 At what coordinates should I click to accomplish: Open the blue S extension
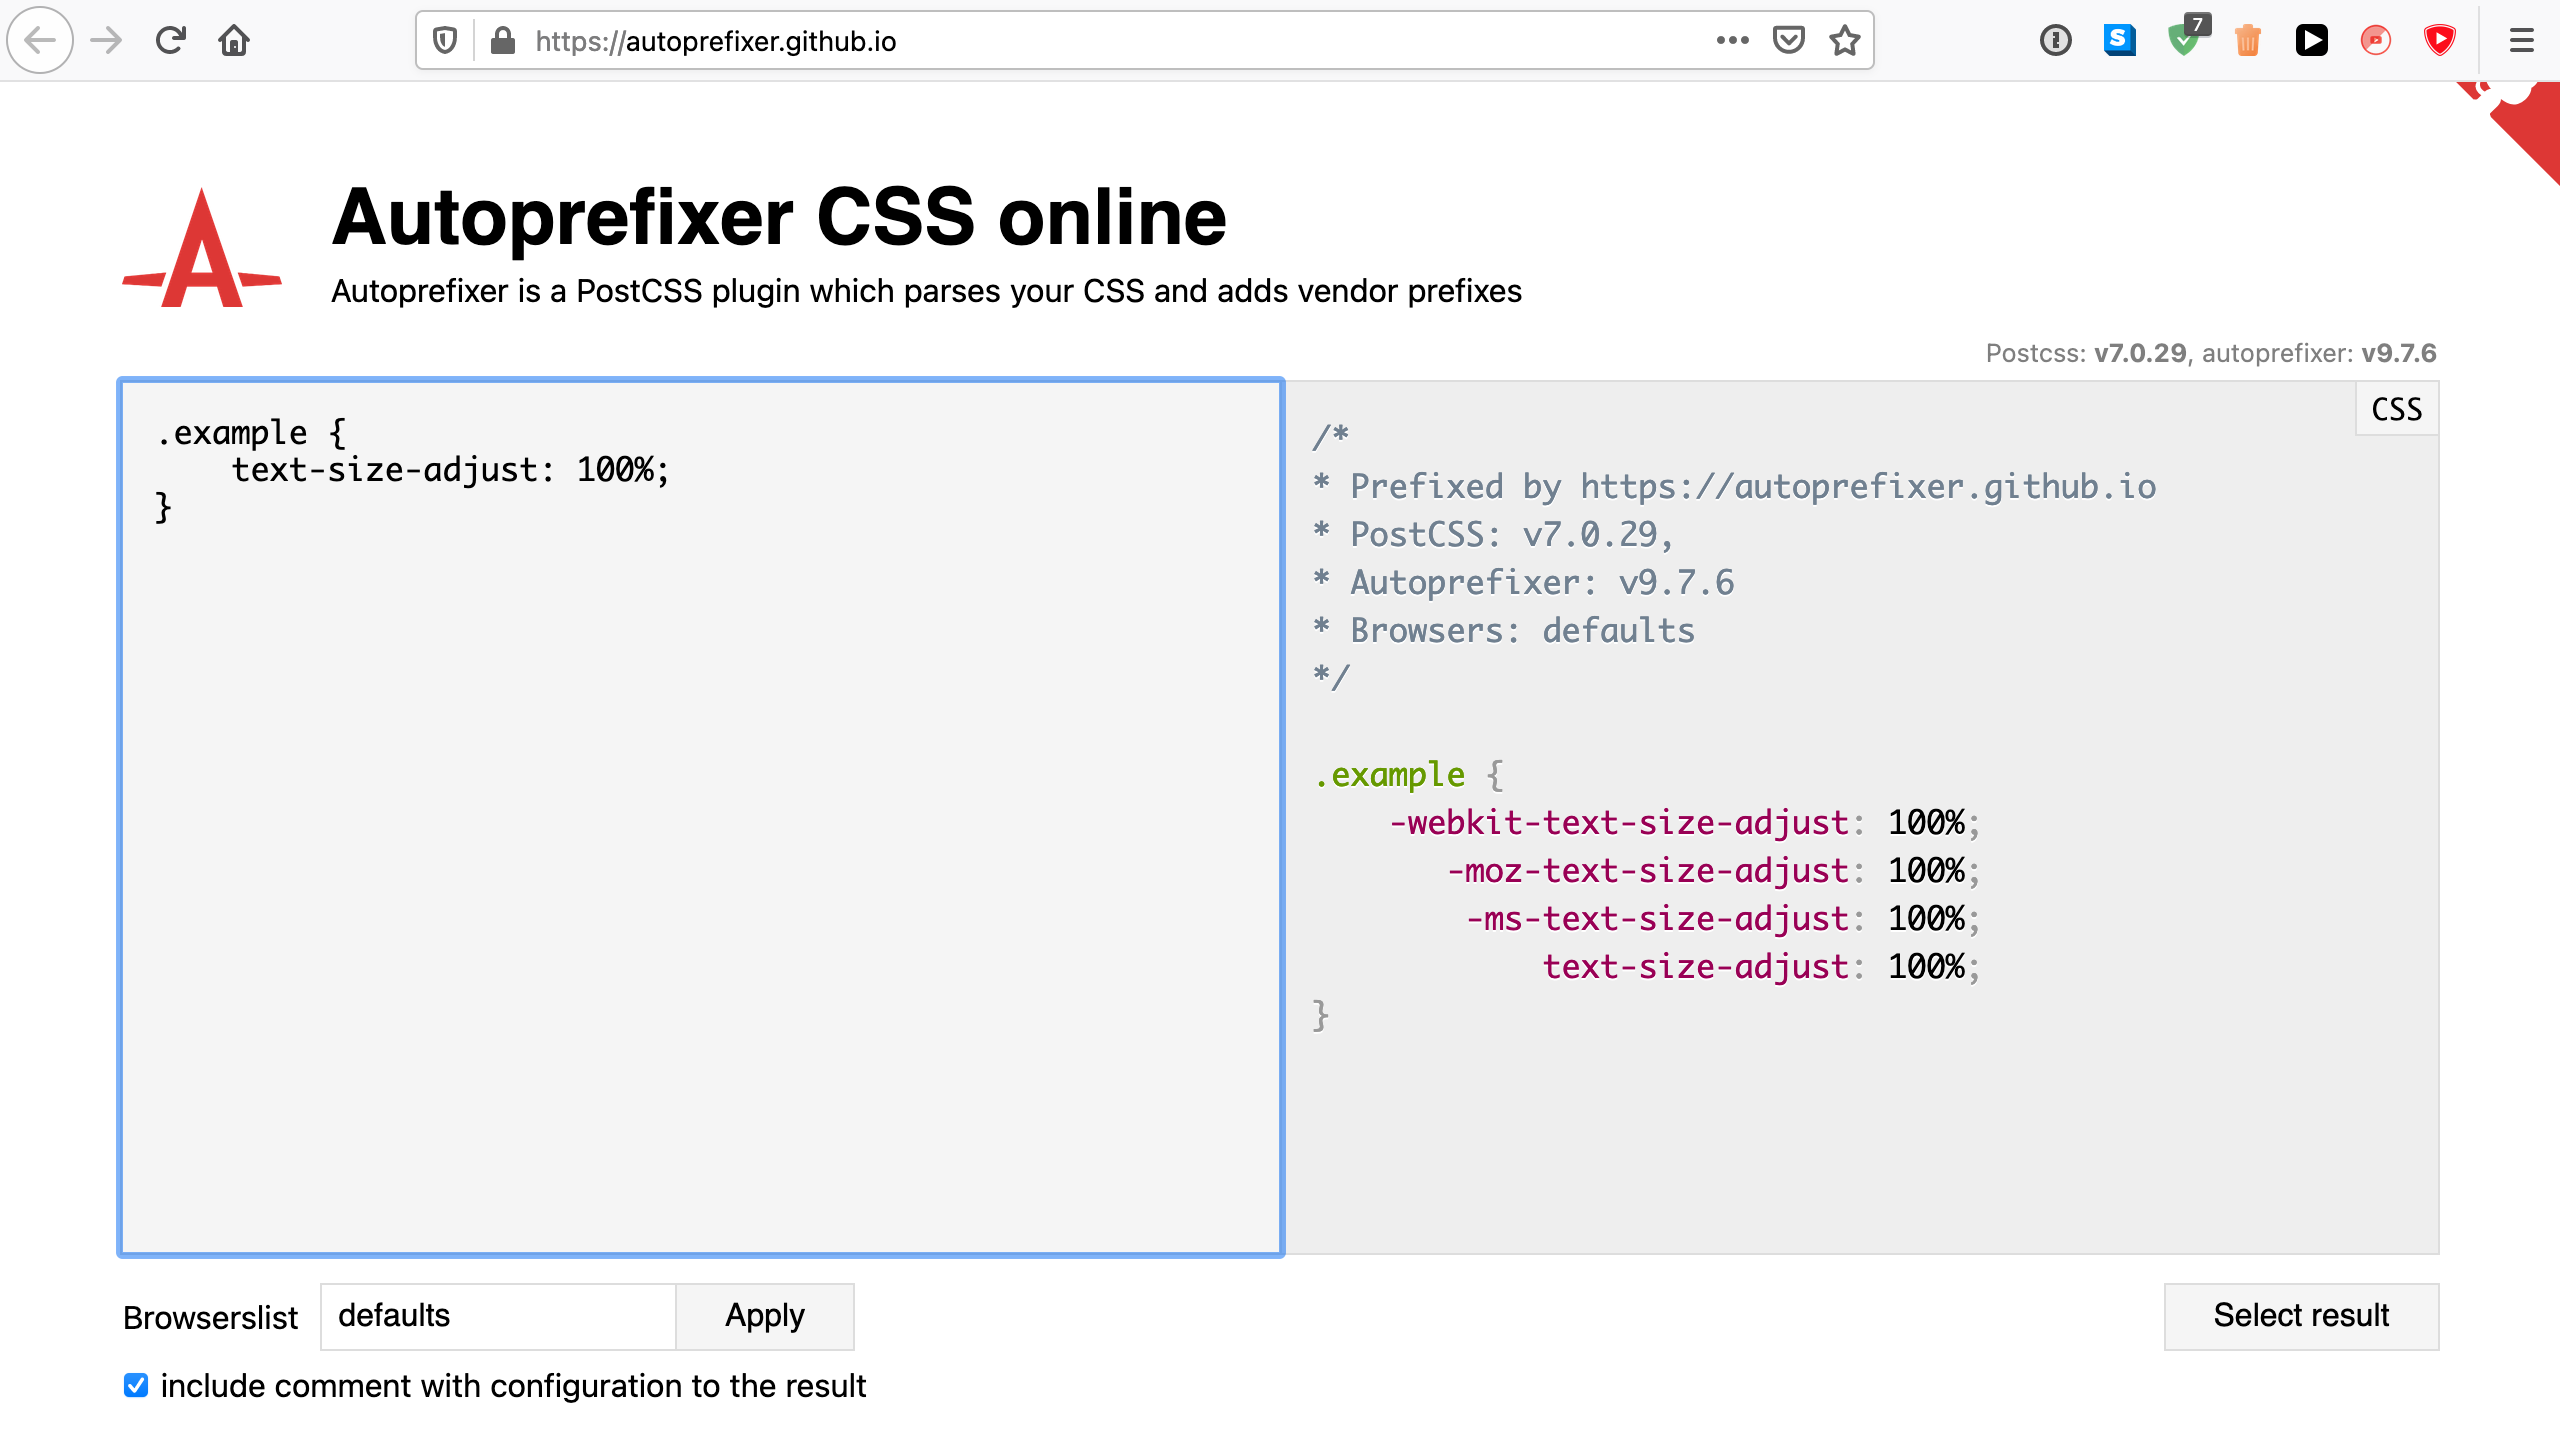coord(2120,40)
